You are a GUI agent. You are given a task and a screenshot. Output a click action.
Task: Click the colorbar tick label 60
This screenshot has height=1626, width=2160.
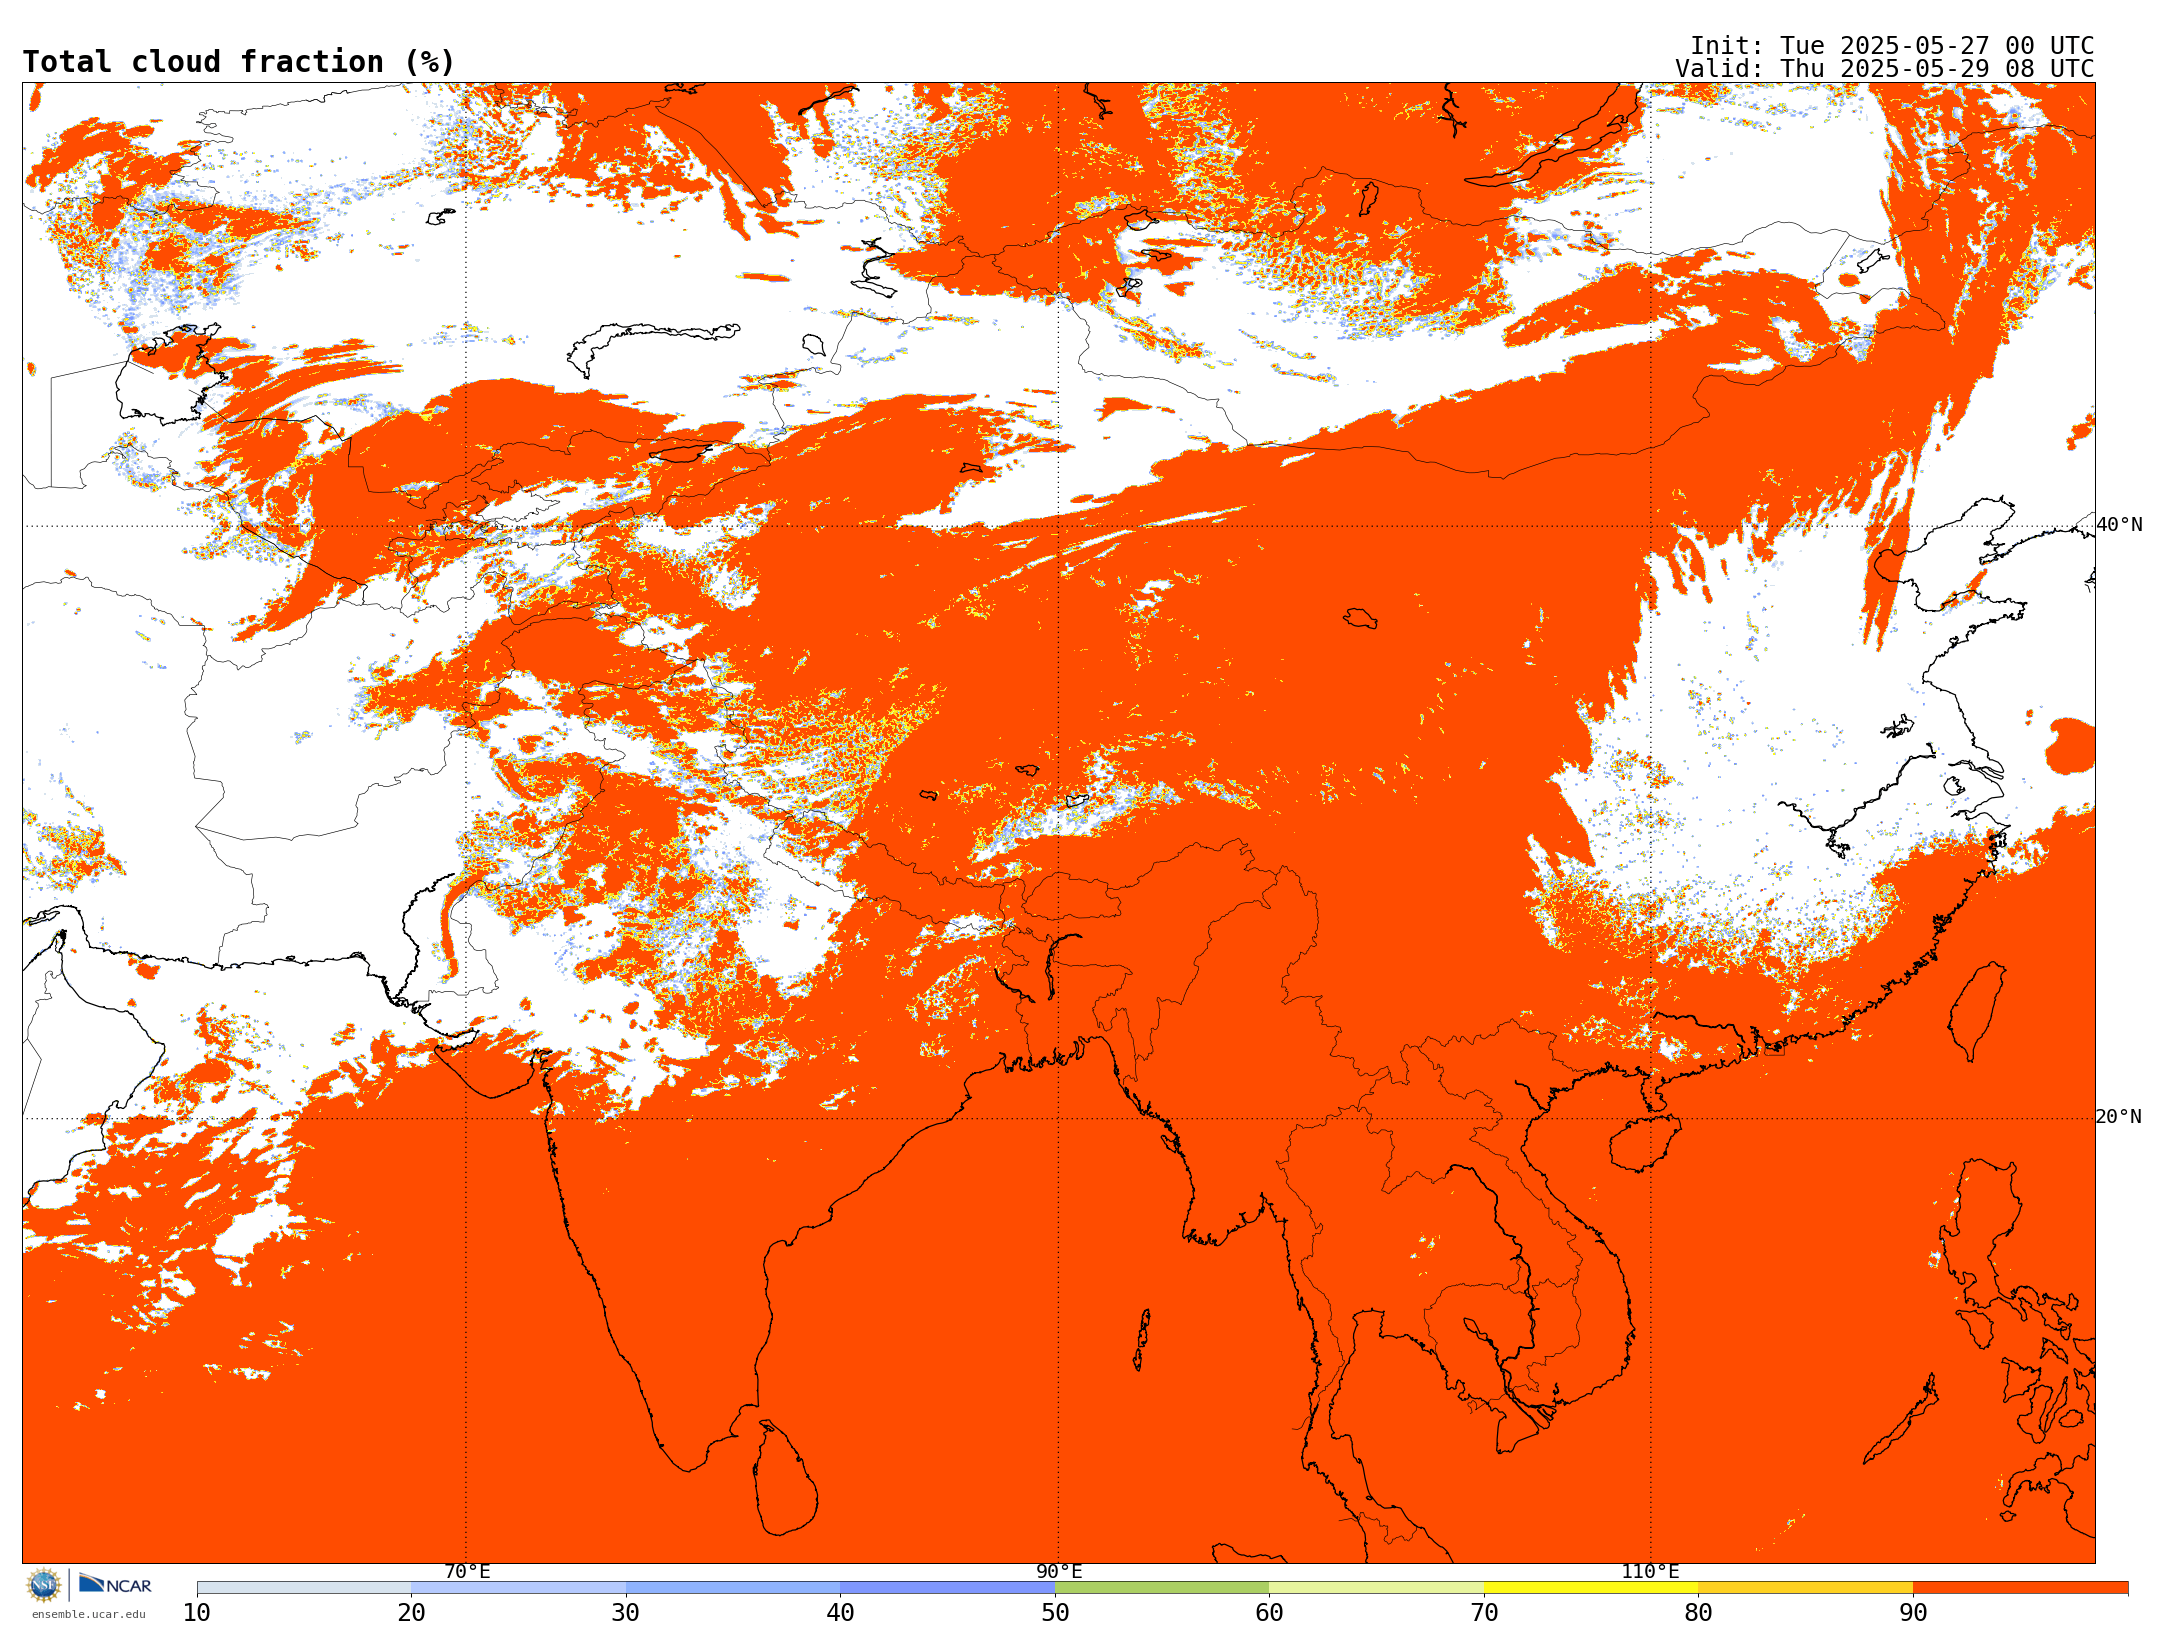pos(1269,1613)
